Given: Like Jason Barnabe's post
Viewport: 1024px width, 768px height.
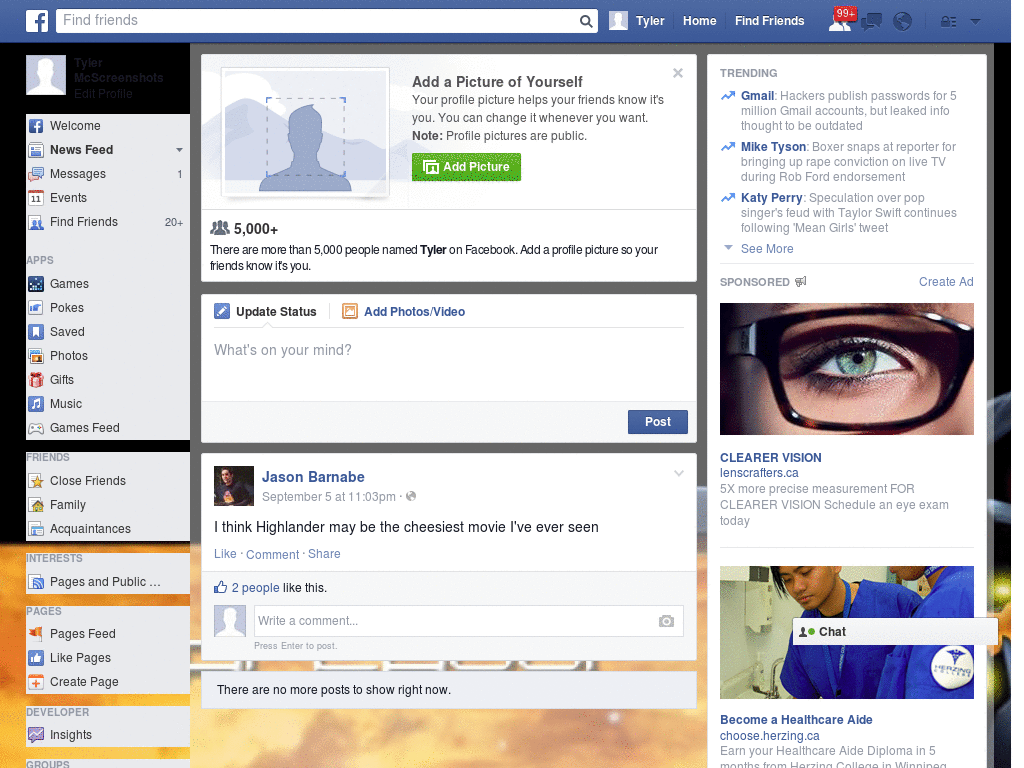Looking at the screenshot, I should [x=225, y=554].
